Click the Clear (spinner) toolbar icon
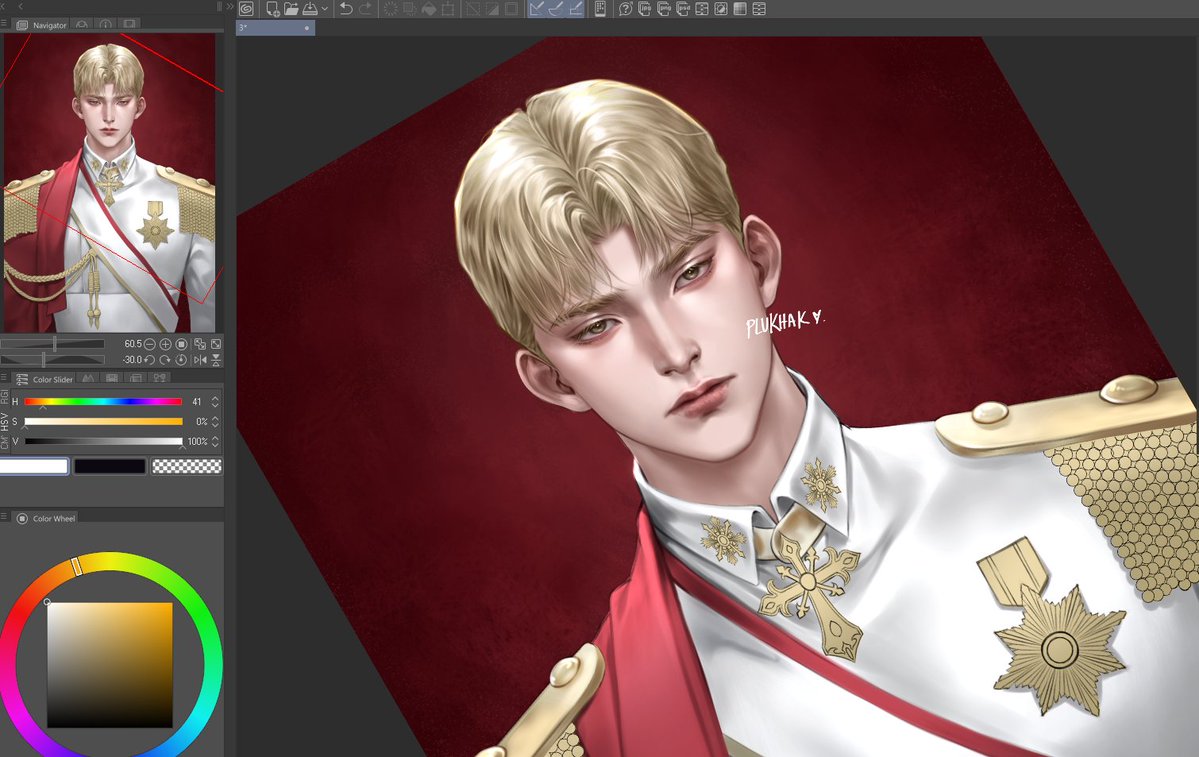The height and width of the screenshot is (757, 1199). [391, 9]
